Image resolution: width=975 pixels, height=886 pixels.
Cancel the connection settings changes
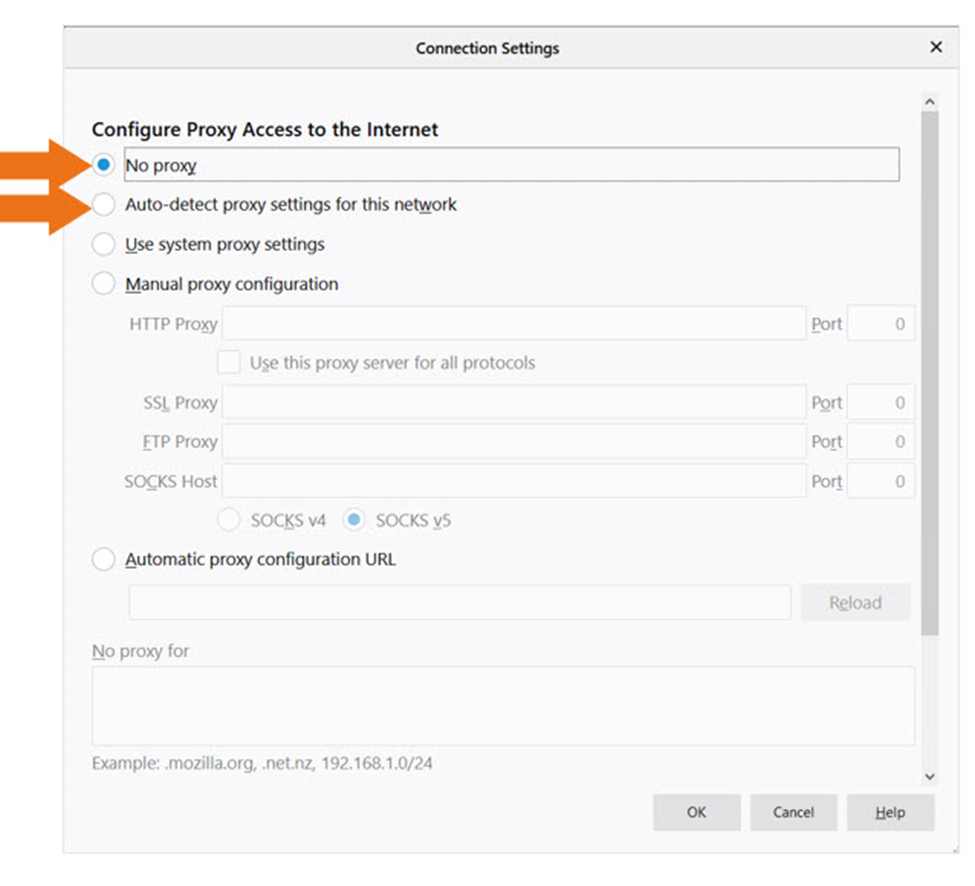793,812
